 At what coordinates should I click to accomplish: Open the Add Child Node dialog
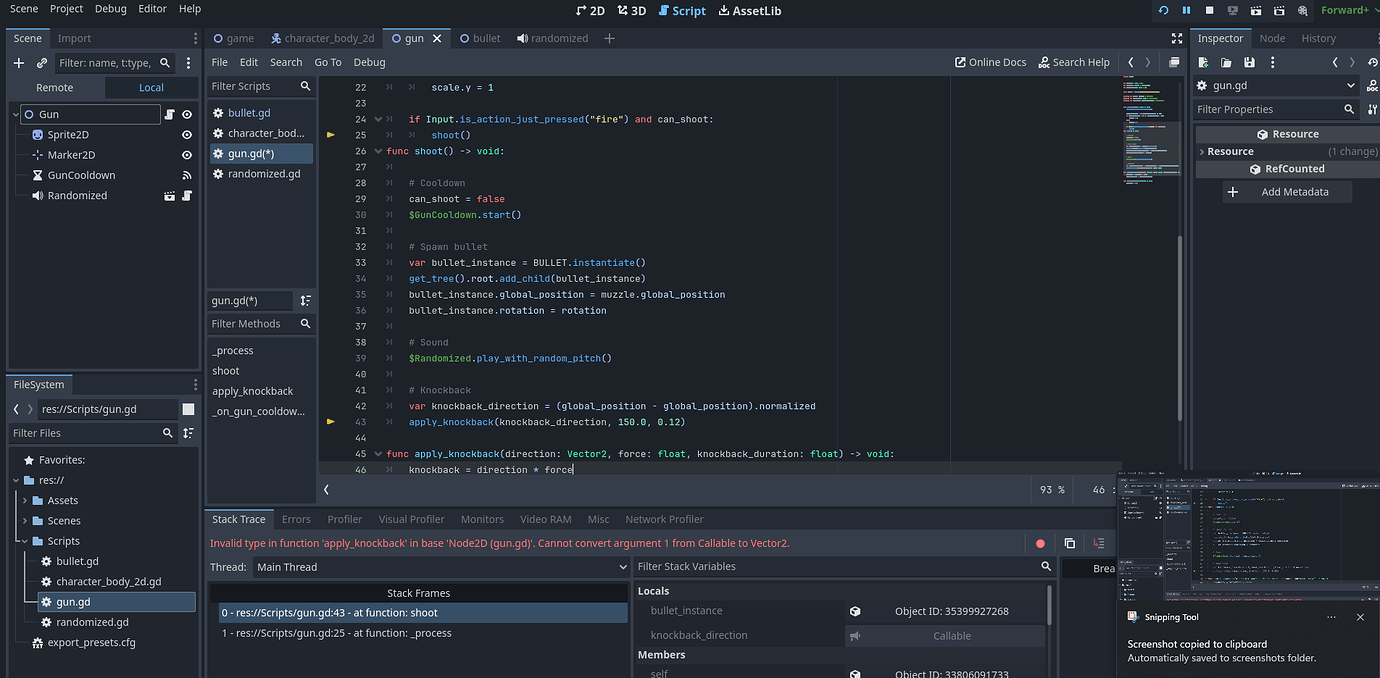17,62
